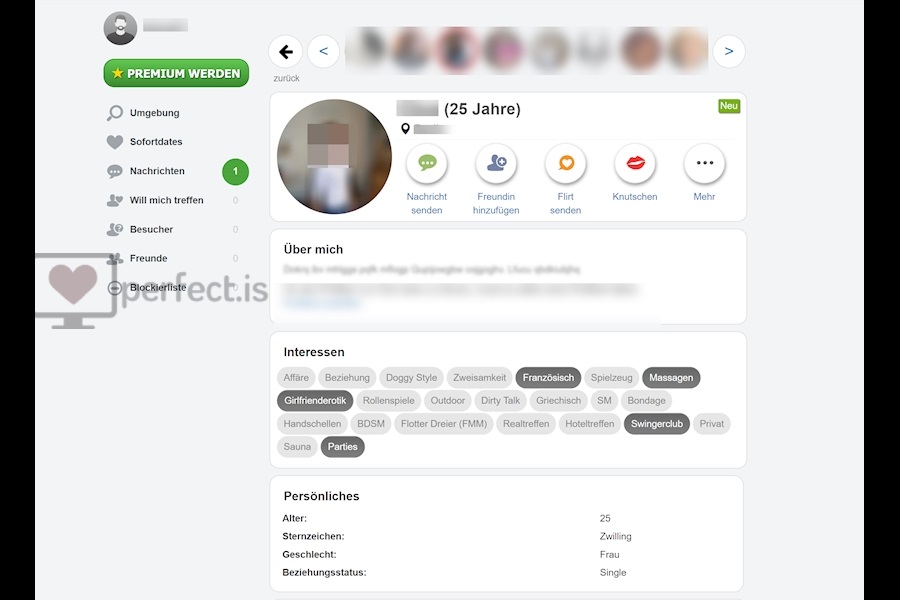Toggle the Swingerclub interest tag
Image resolution: width=900 pixels, height=600 pixels.
point(657,424)
